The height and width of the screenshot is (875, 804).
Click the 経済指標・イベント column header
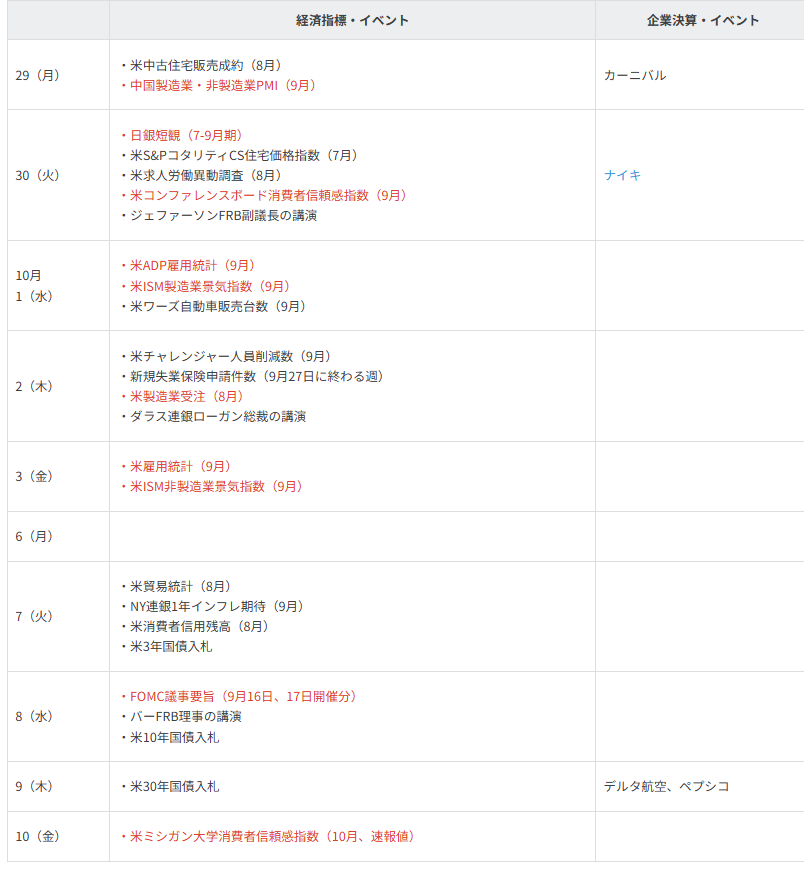pos(352,20)
